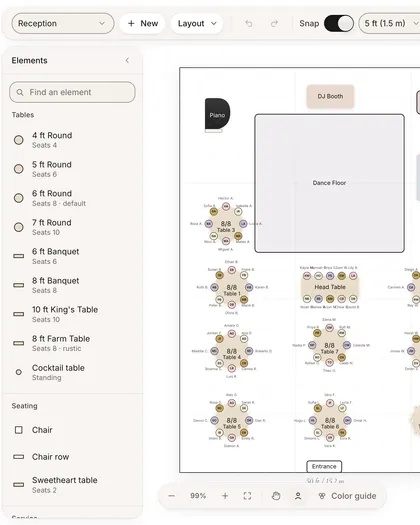Click the zoom in plus button
This screenshot has width=420, height=525.
[225, 496]
